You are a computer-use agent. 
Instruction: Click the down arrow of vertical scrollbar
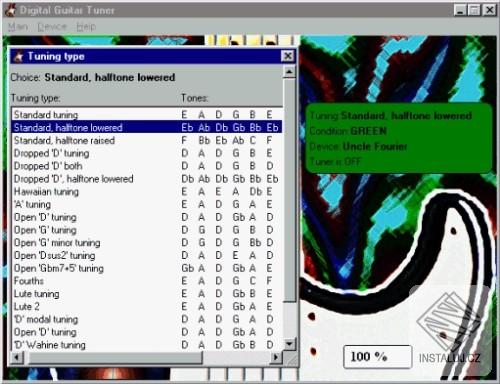289,344
